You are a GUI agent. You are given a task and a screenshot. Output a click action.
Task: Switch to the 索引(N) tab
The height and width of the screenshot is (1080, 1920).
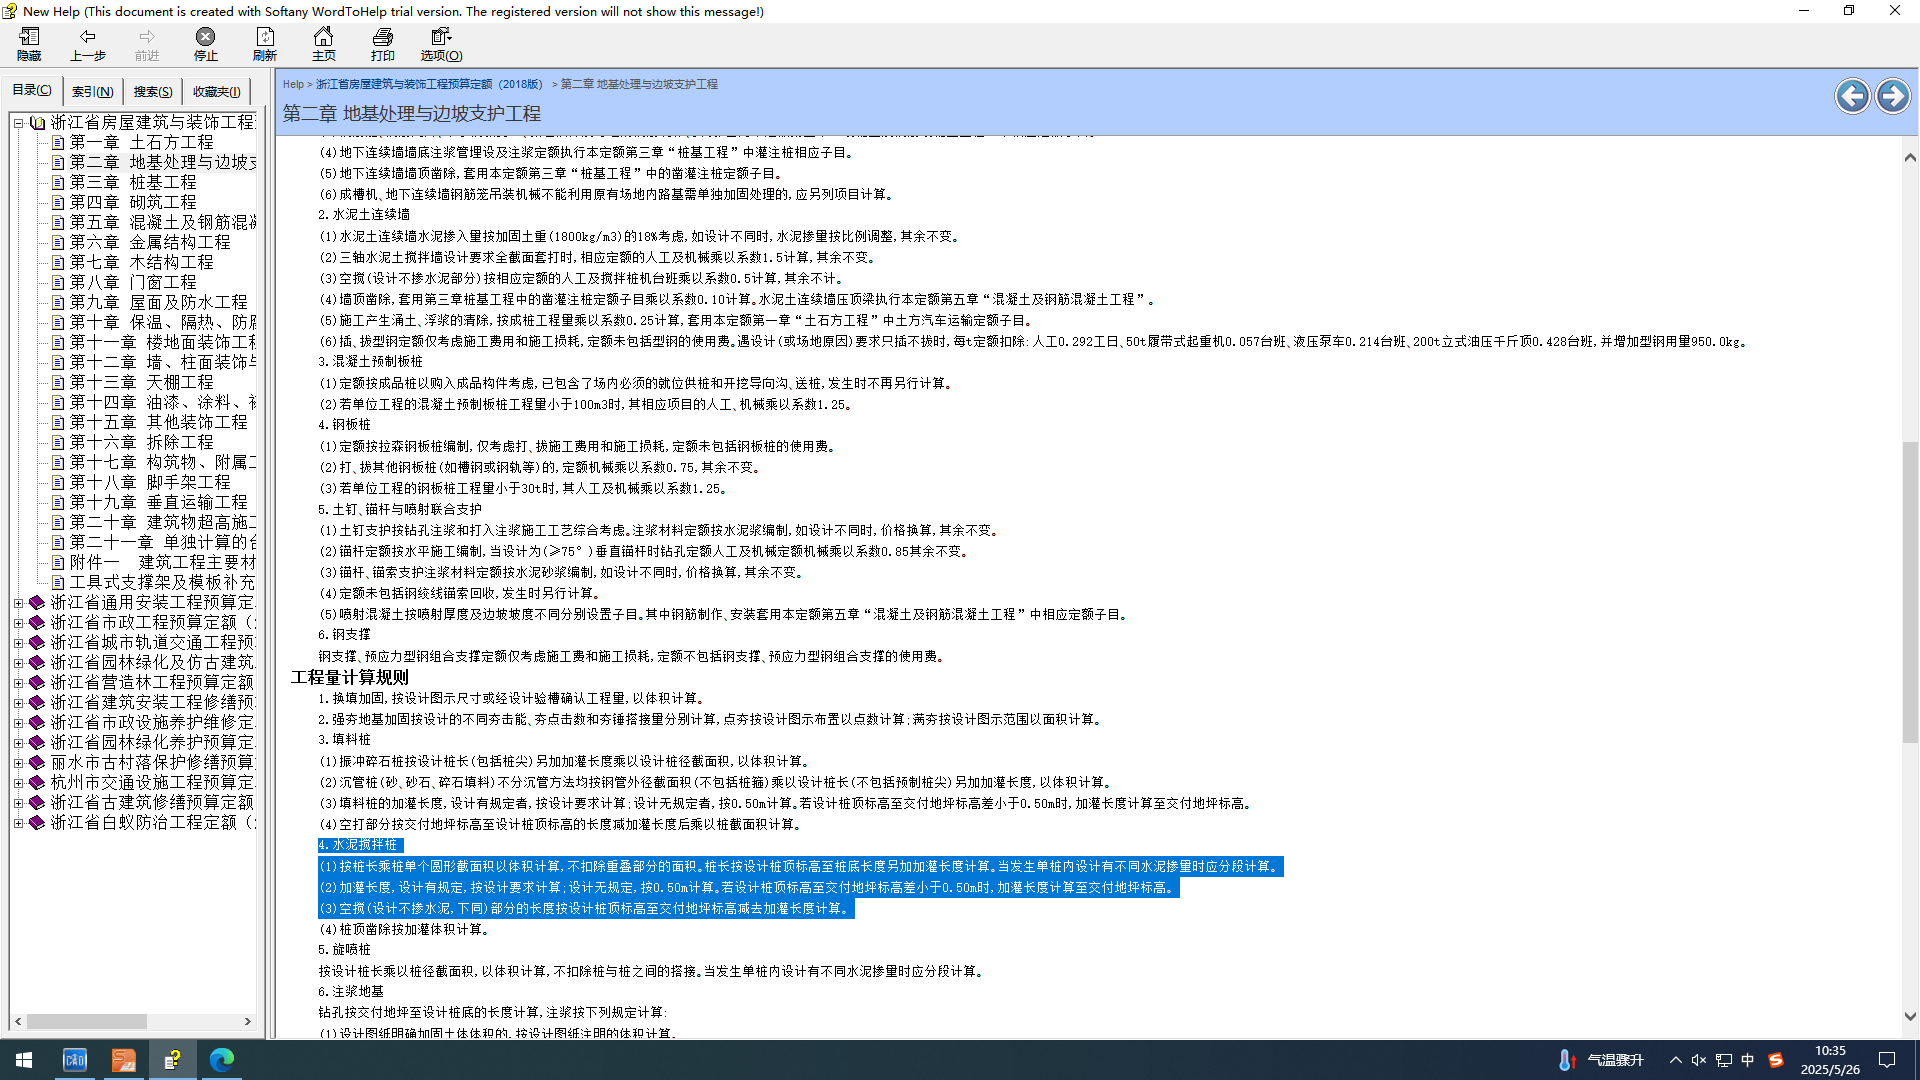point(92,91)
